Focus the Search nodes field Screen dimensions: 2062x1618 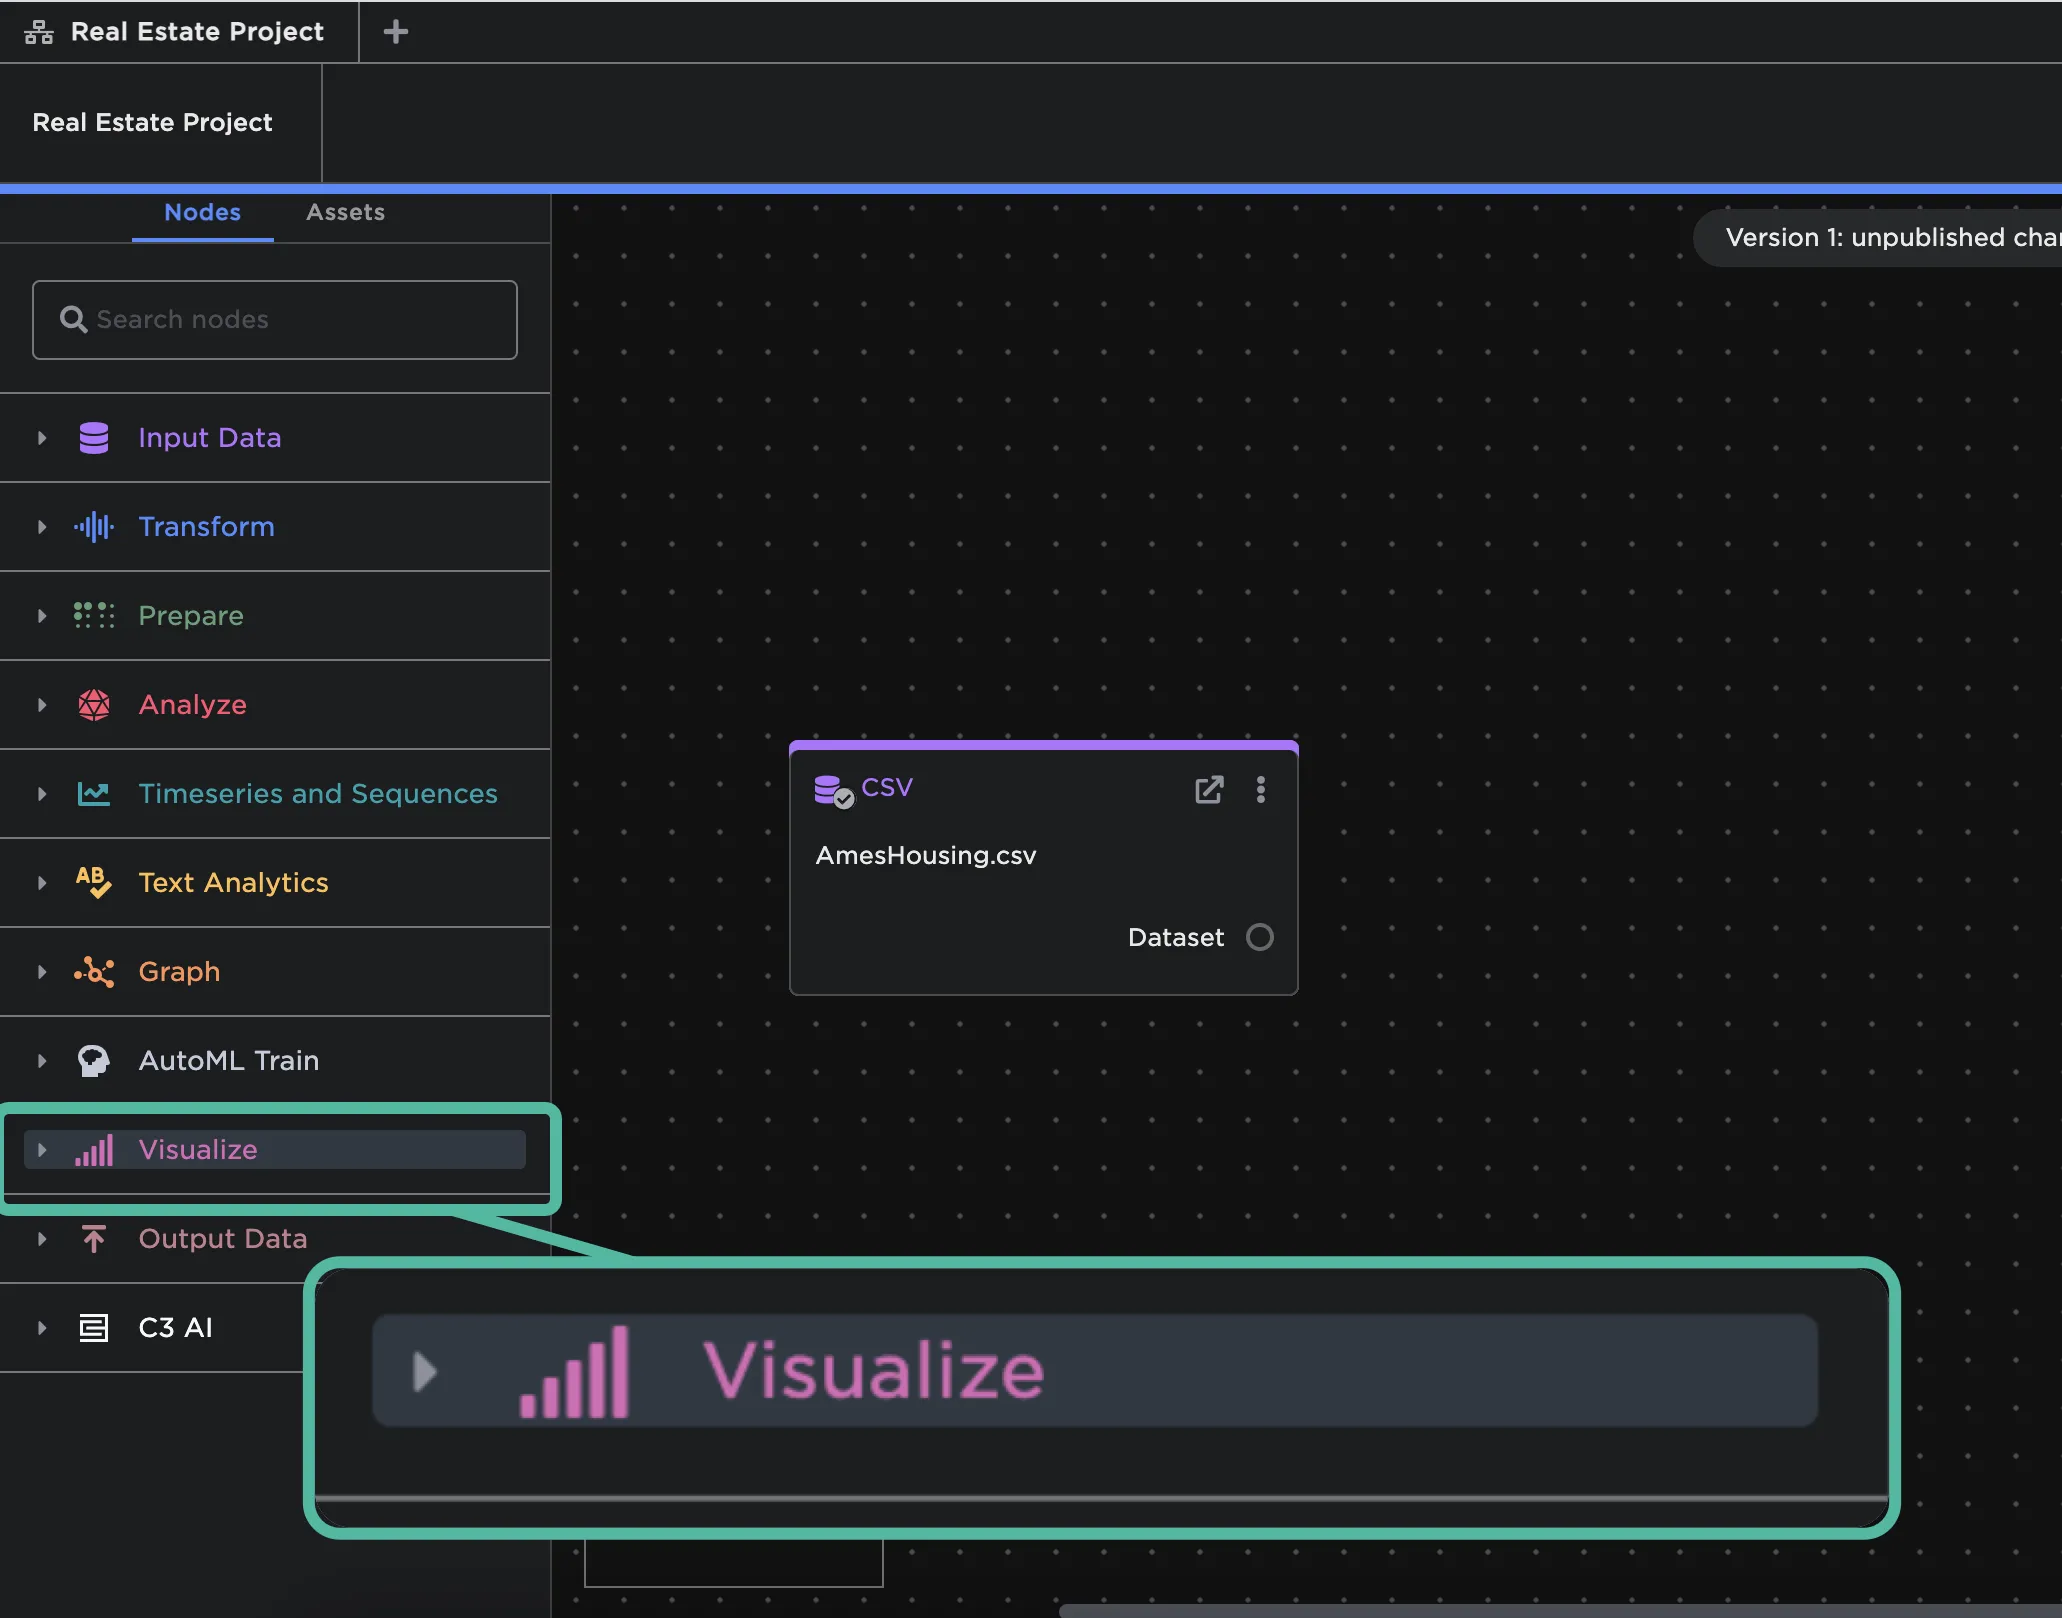(275, 320)
